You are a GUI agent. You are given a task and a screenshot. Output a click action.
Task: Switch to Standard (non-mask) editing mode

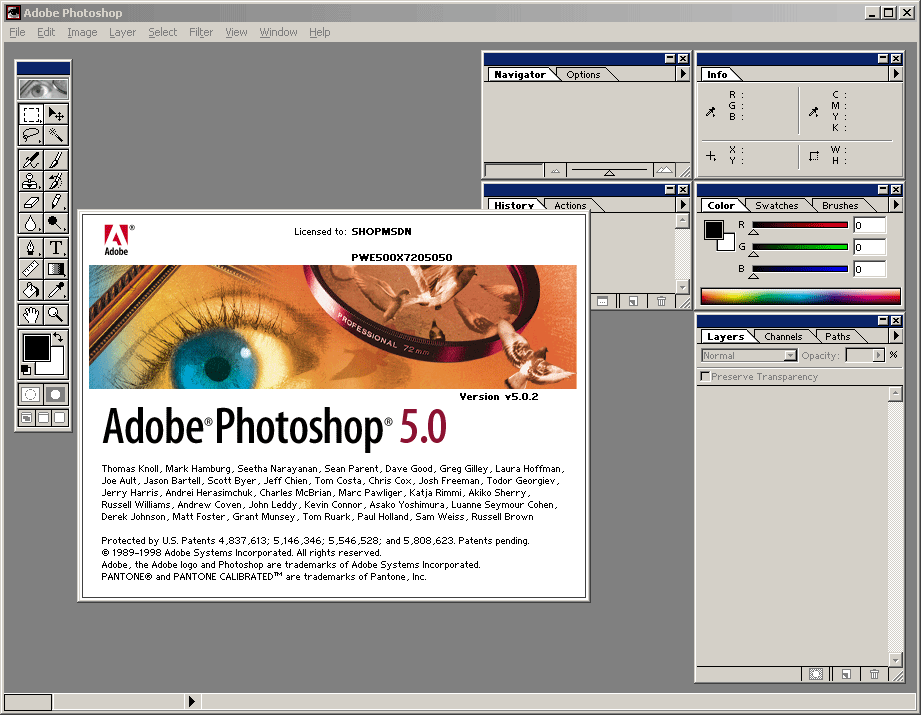pos(31,394)
